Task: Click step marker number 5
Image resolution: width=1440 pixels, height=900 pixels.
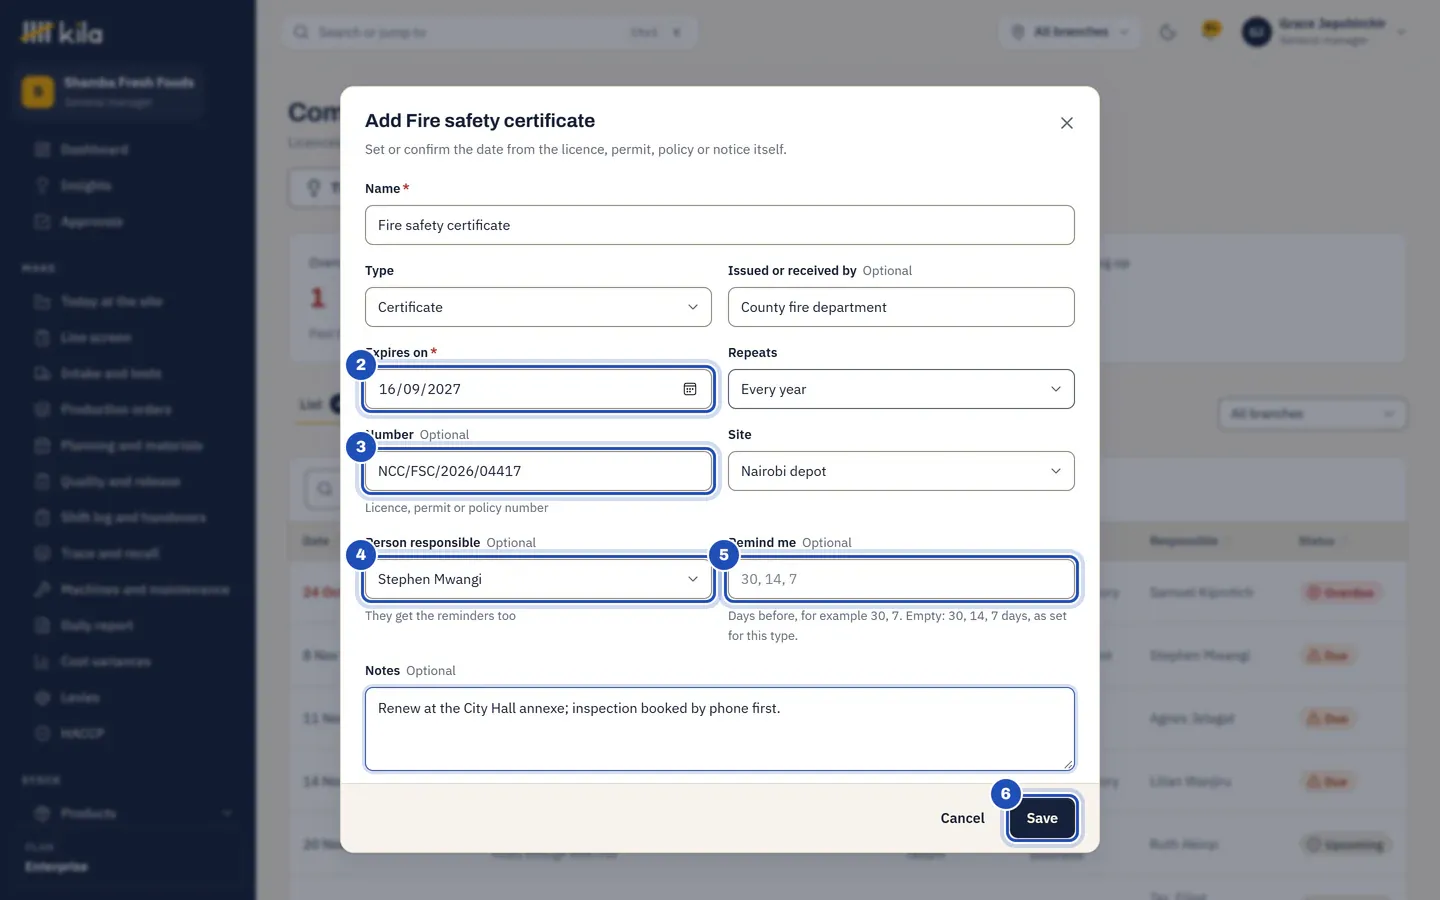Action: pyautogui.click(x=724, y=555)
